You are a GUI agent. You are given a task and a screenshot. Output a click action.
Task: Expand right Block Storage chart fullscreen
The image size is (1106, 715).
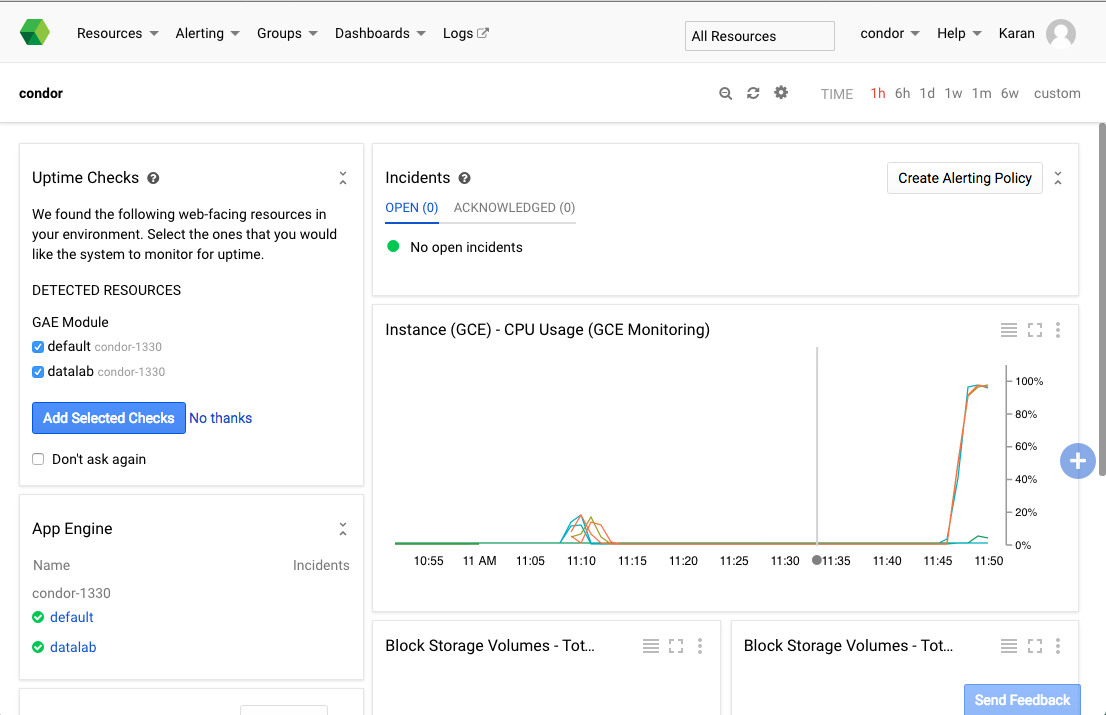(x=1035, y=646)
